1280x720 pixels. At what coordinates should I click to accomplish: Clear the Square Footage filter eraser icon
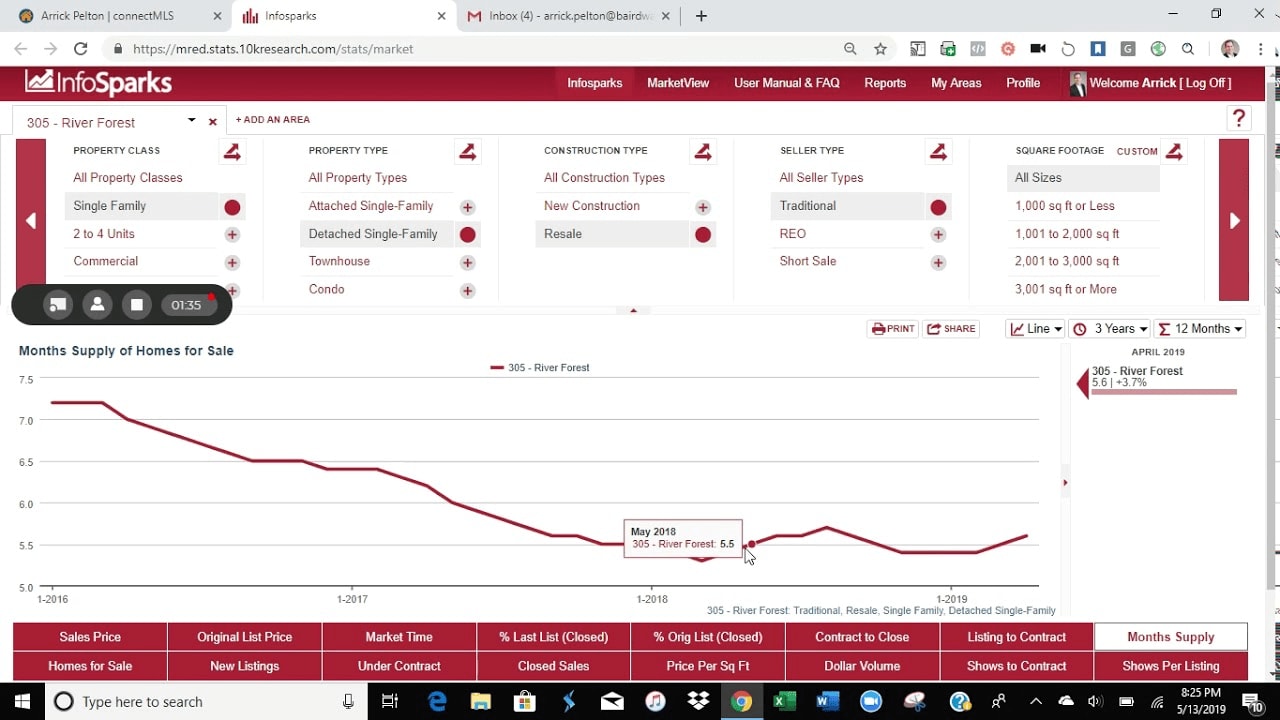[1174, 151]
